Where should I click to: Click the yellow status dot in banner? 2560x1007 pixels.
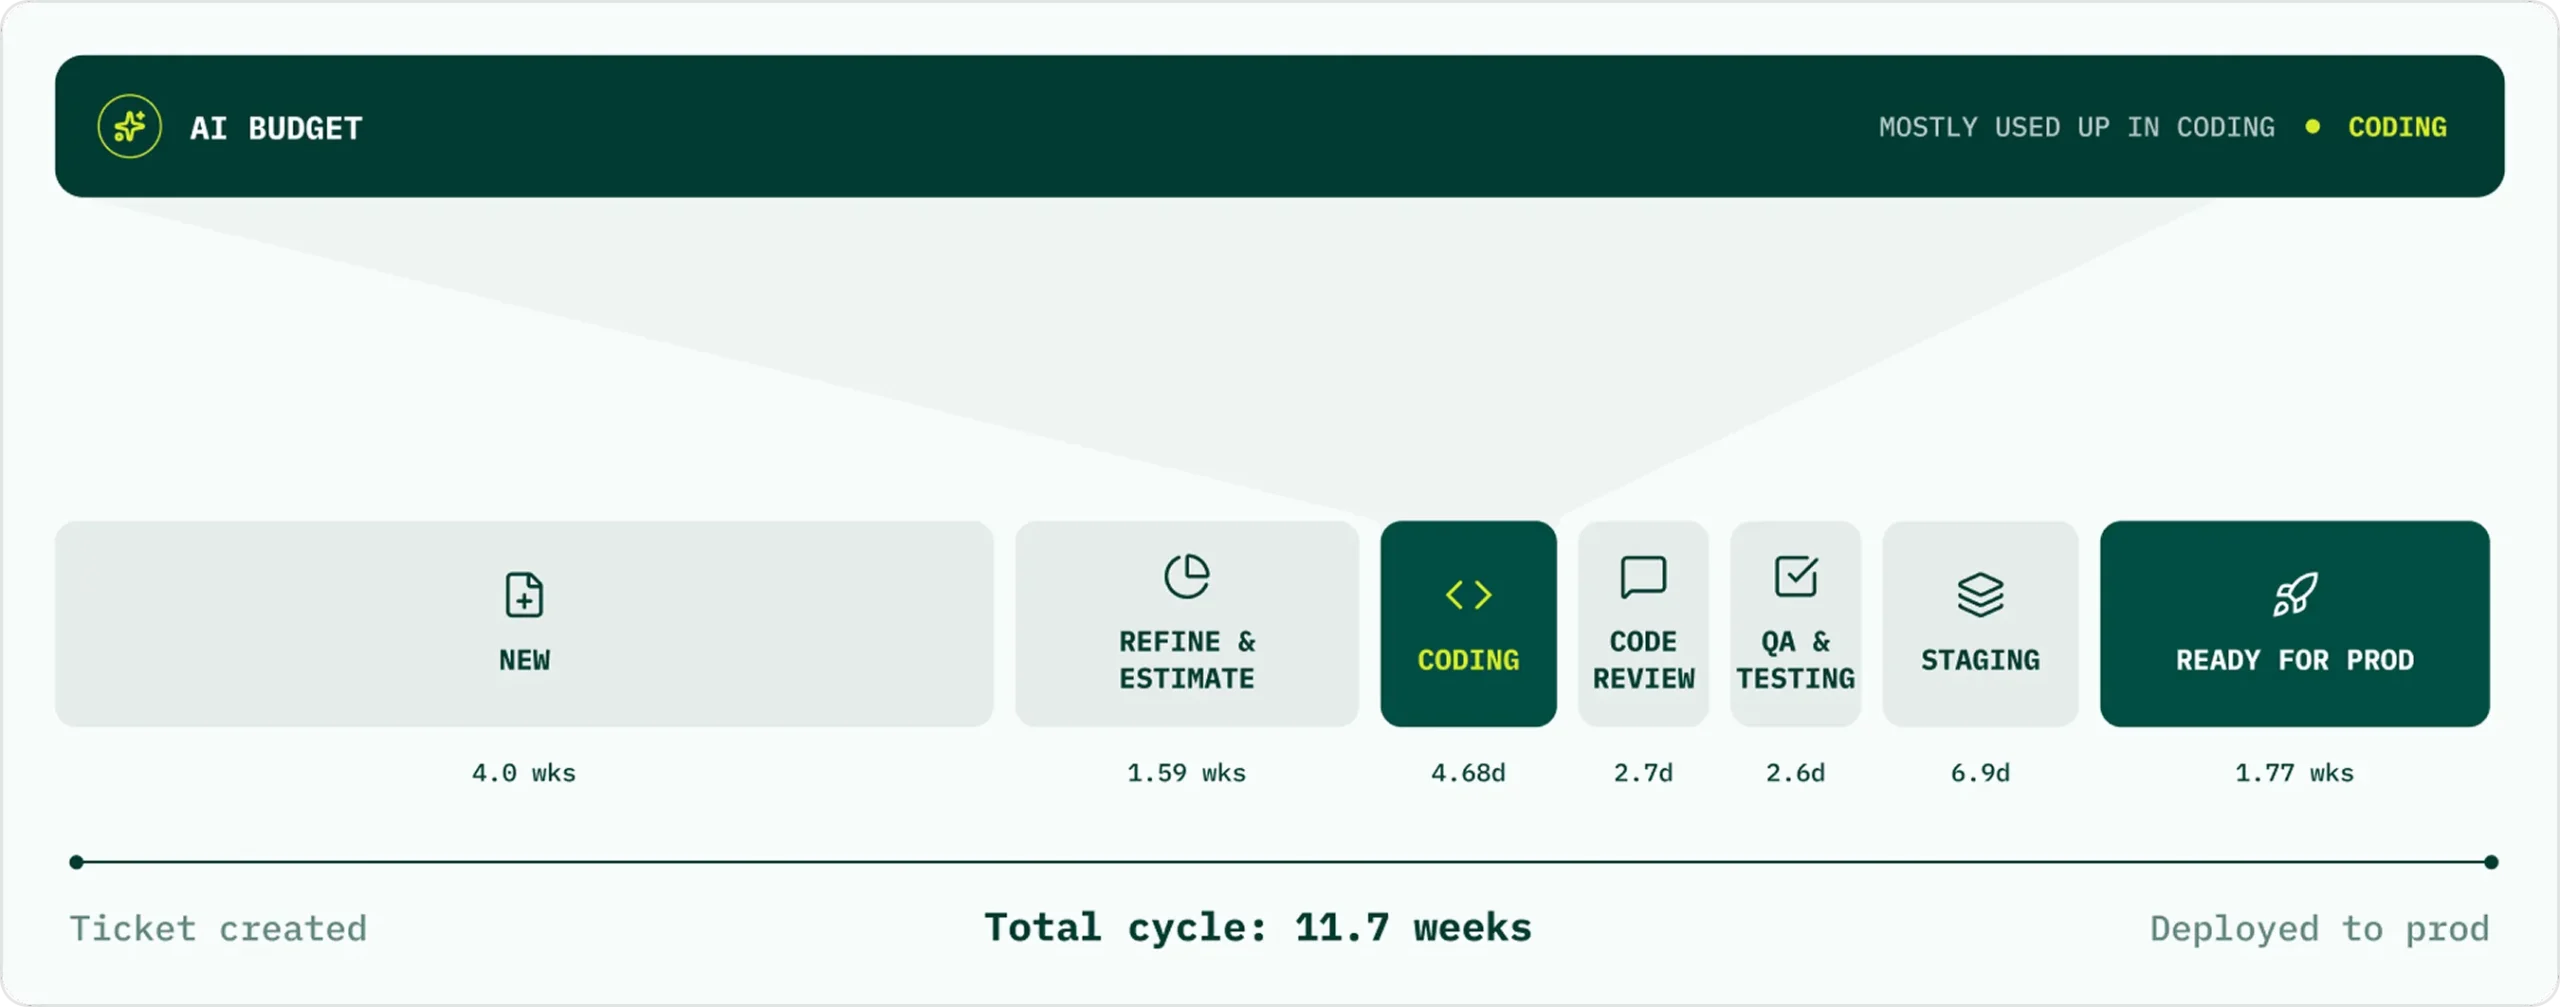click(2312, 127)
